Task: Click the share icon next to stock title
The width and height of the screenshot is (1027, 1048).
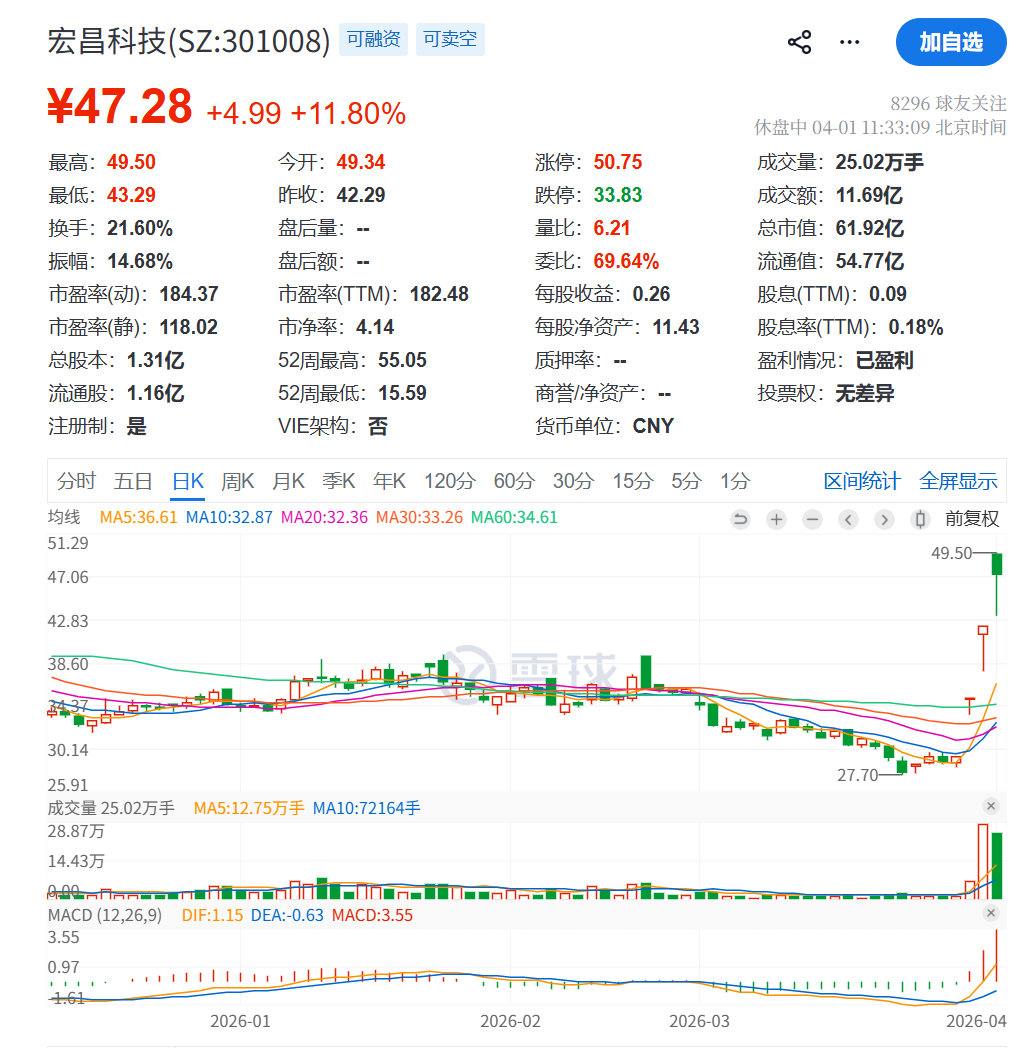Action: [799, 42]
